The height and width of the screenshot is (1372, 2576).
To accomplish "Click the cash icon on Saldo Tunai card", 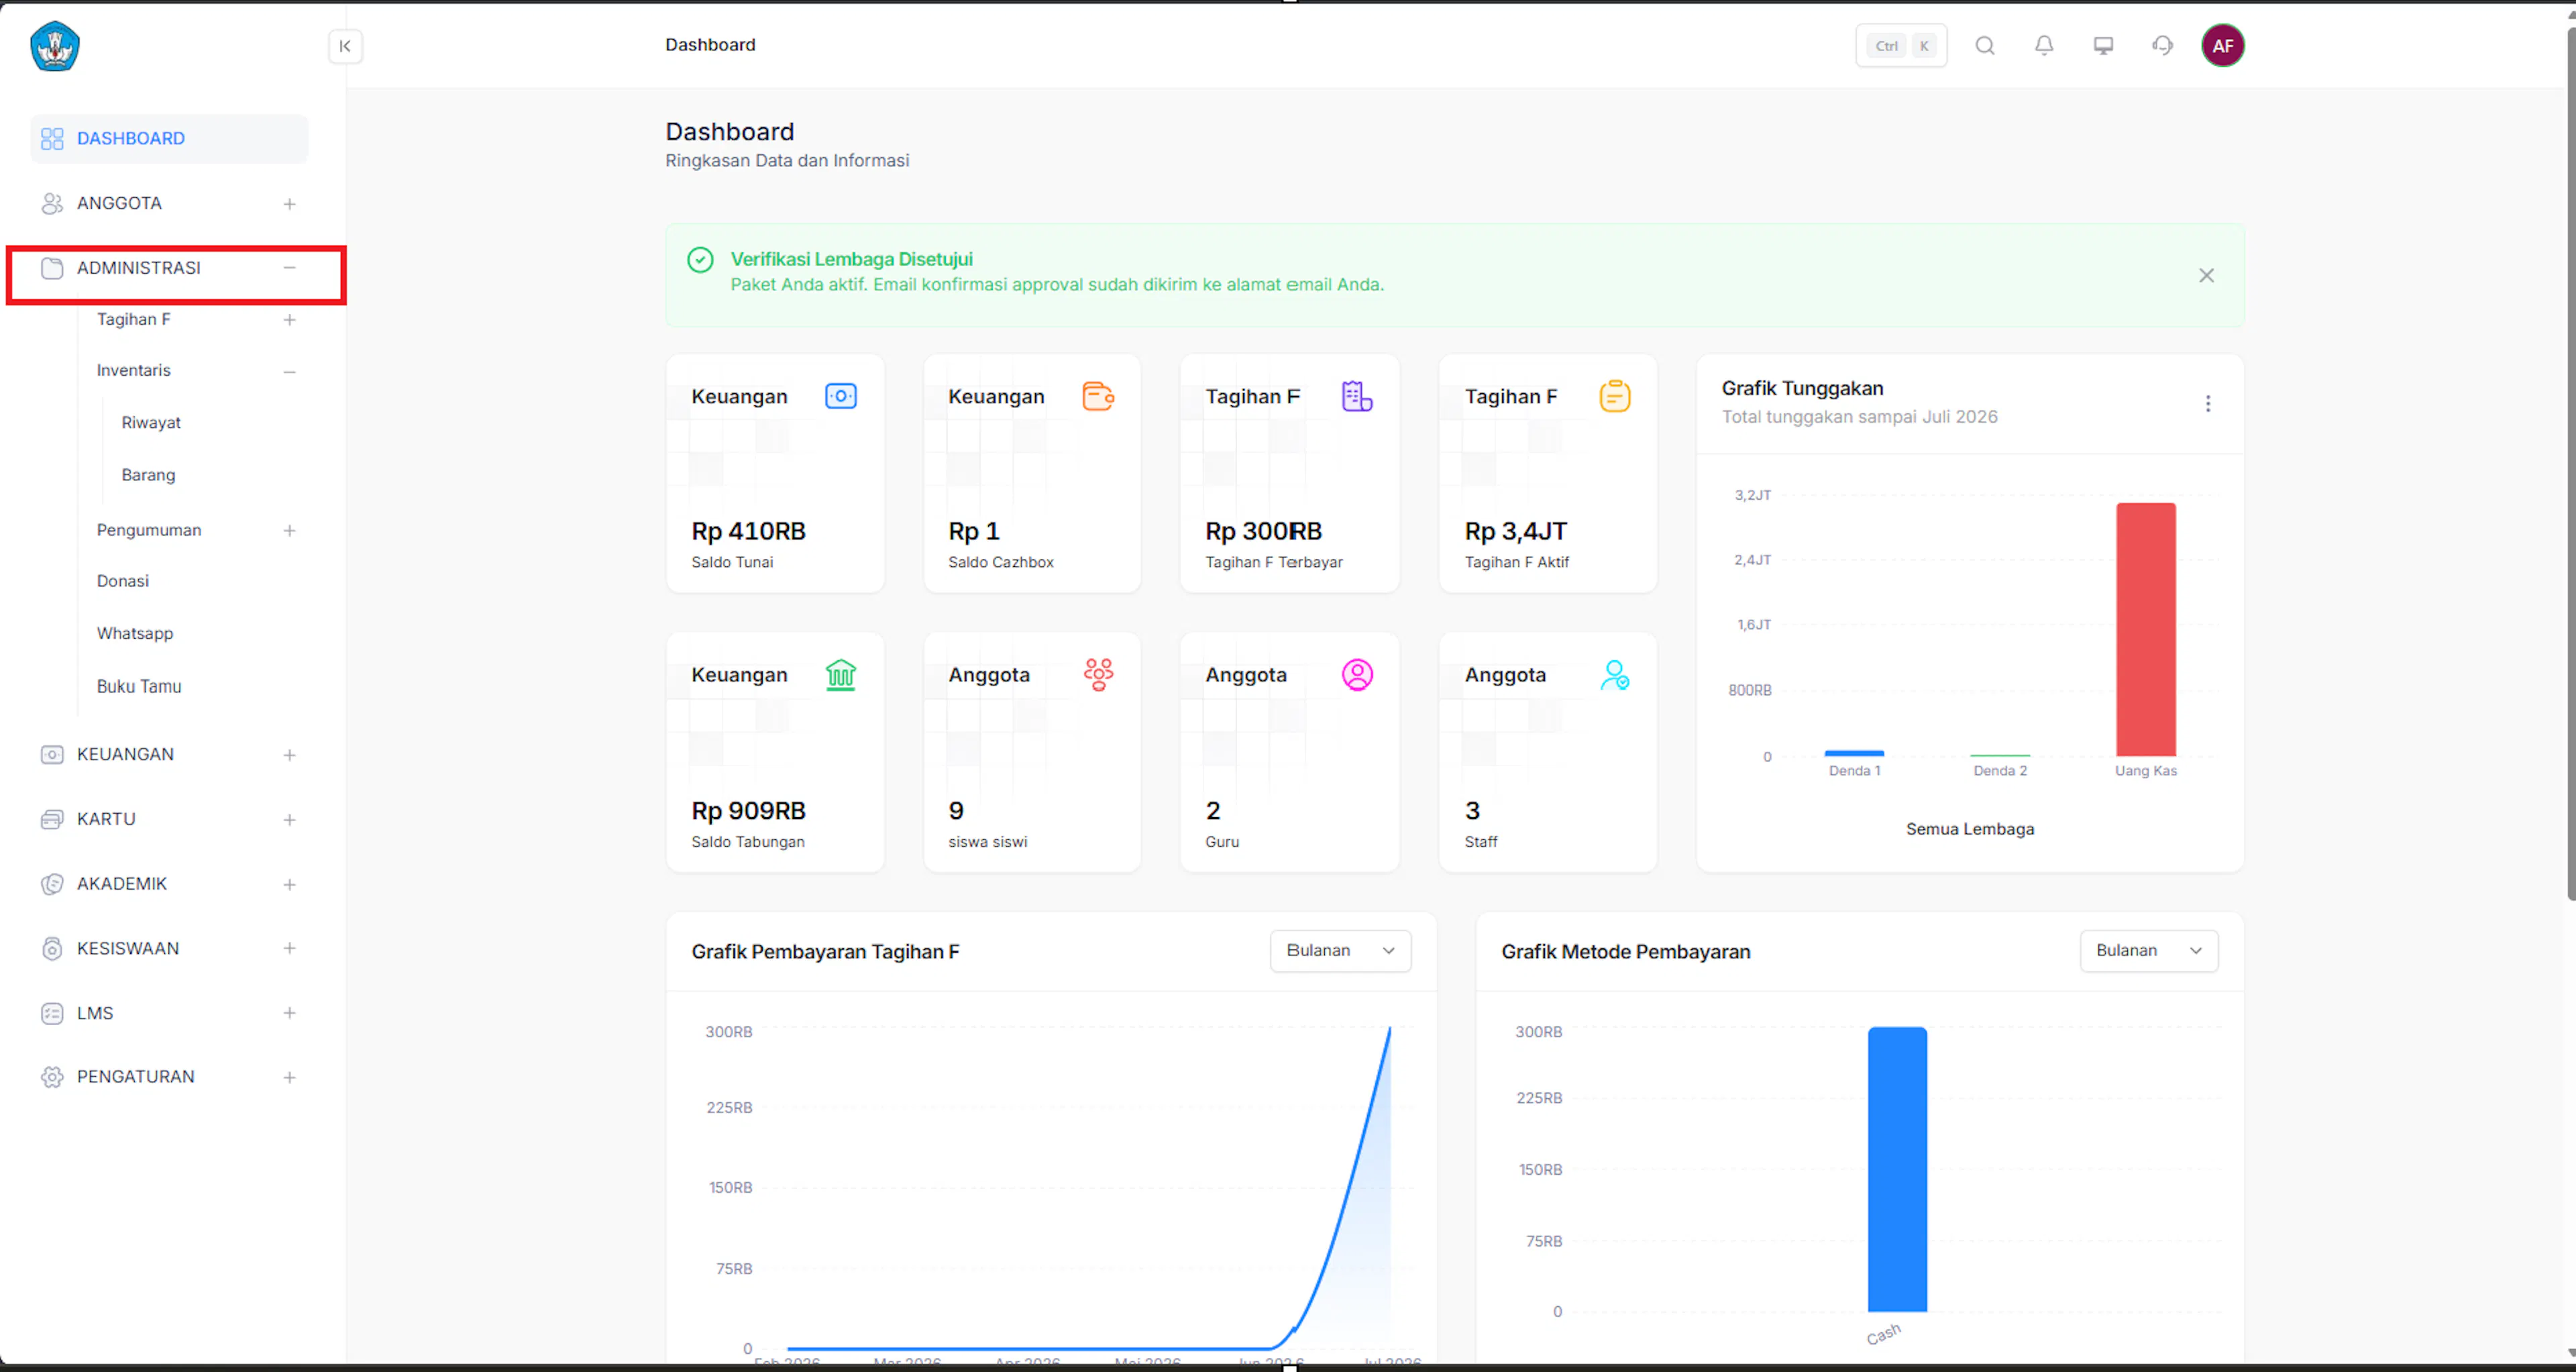I will click(840, 397).
